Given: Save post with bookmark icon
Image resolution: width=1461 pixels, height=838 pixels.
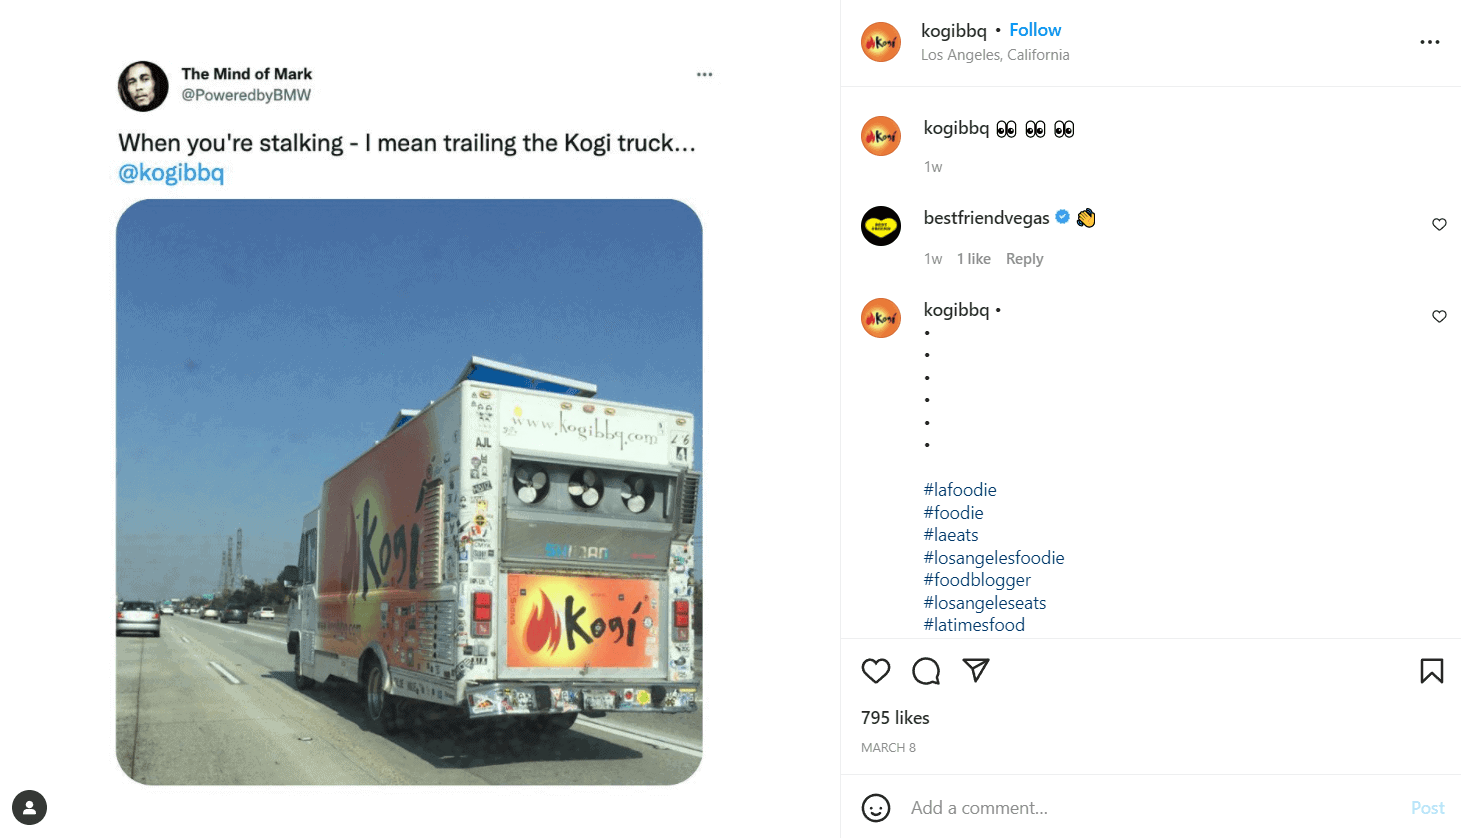Looking at the screenshot, I should 1431,671.
